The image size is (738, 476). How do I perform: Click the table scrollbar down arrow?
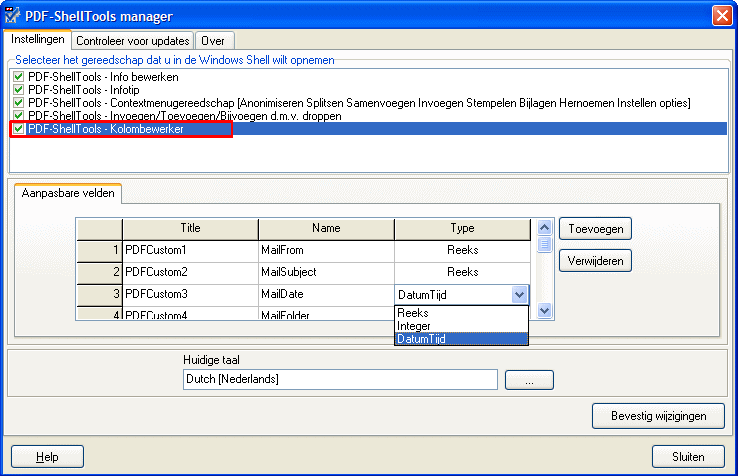tap(545, 311)
